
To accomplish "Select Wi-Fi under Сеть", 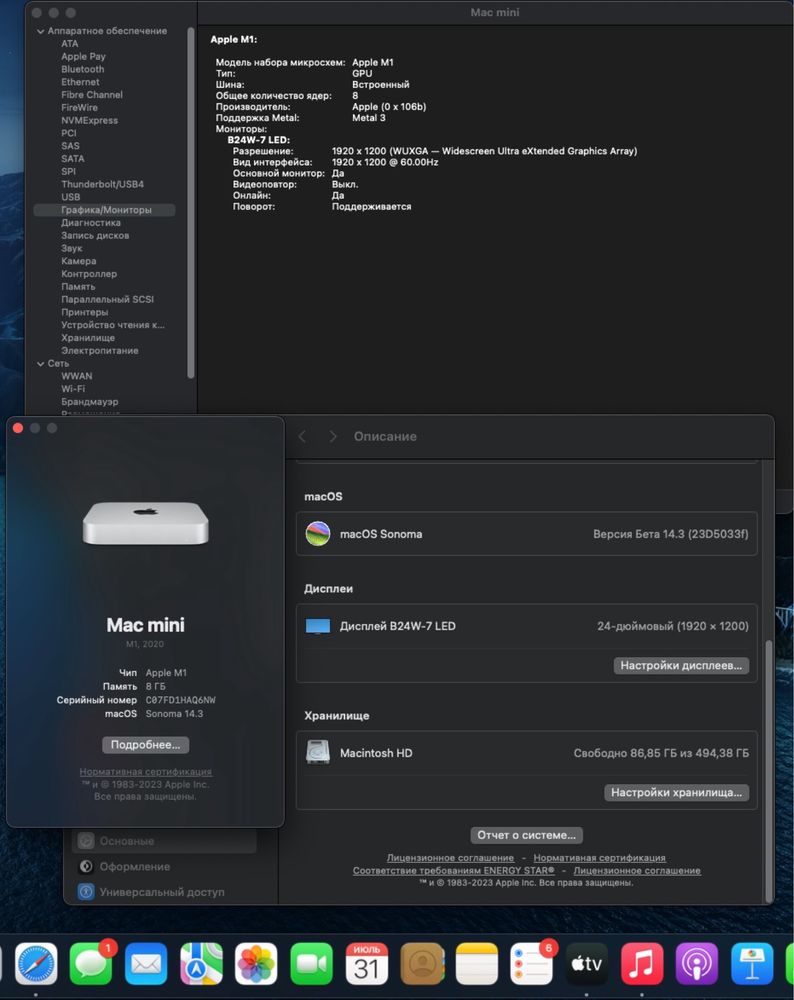I will 73,388.
